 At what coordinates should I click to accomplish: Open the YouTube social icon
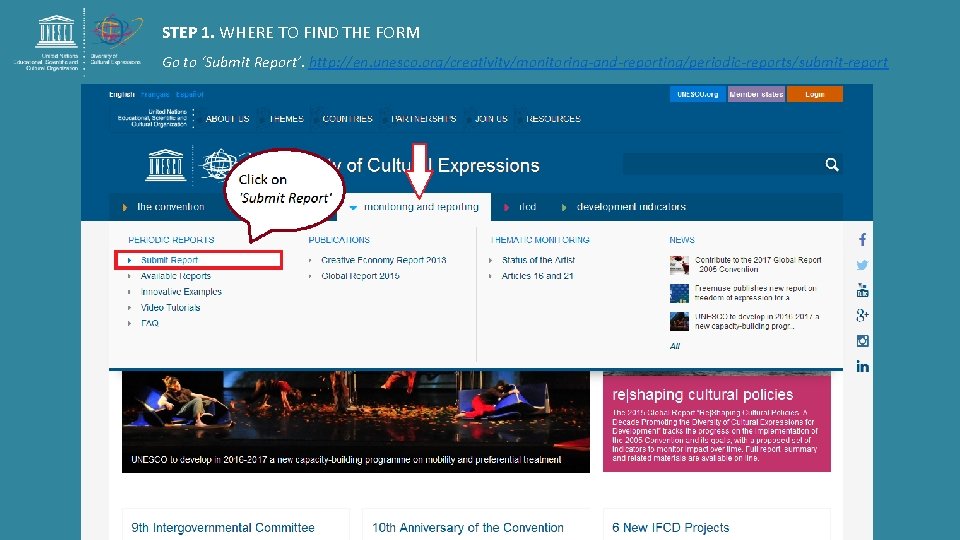[862, 290]
